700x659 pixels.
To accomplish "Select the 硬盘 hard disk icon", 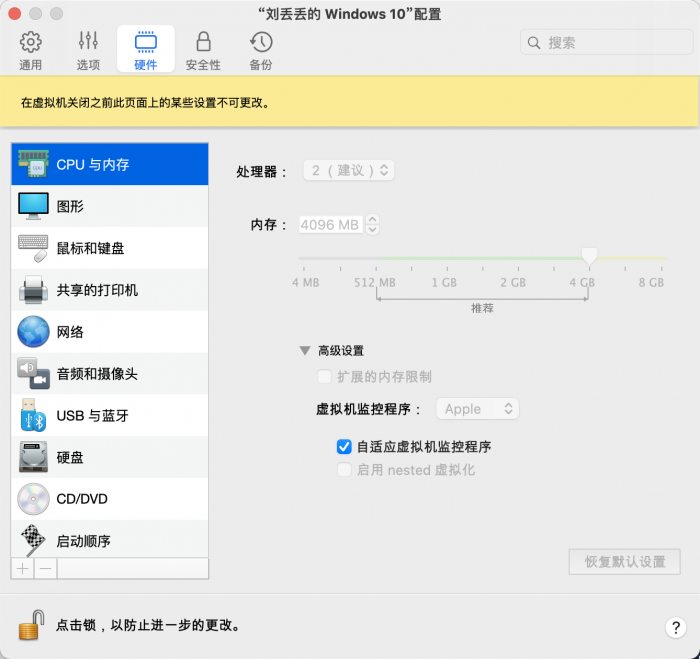I will [33, 457].
